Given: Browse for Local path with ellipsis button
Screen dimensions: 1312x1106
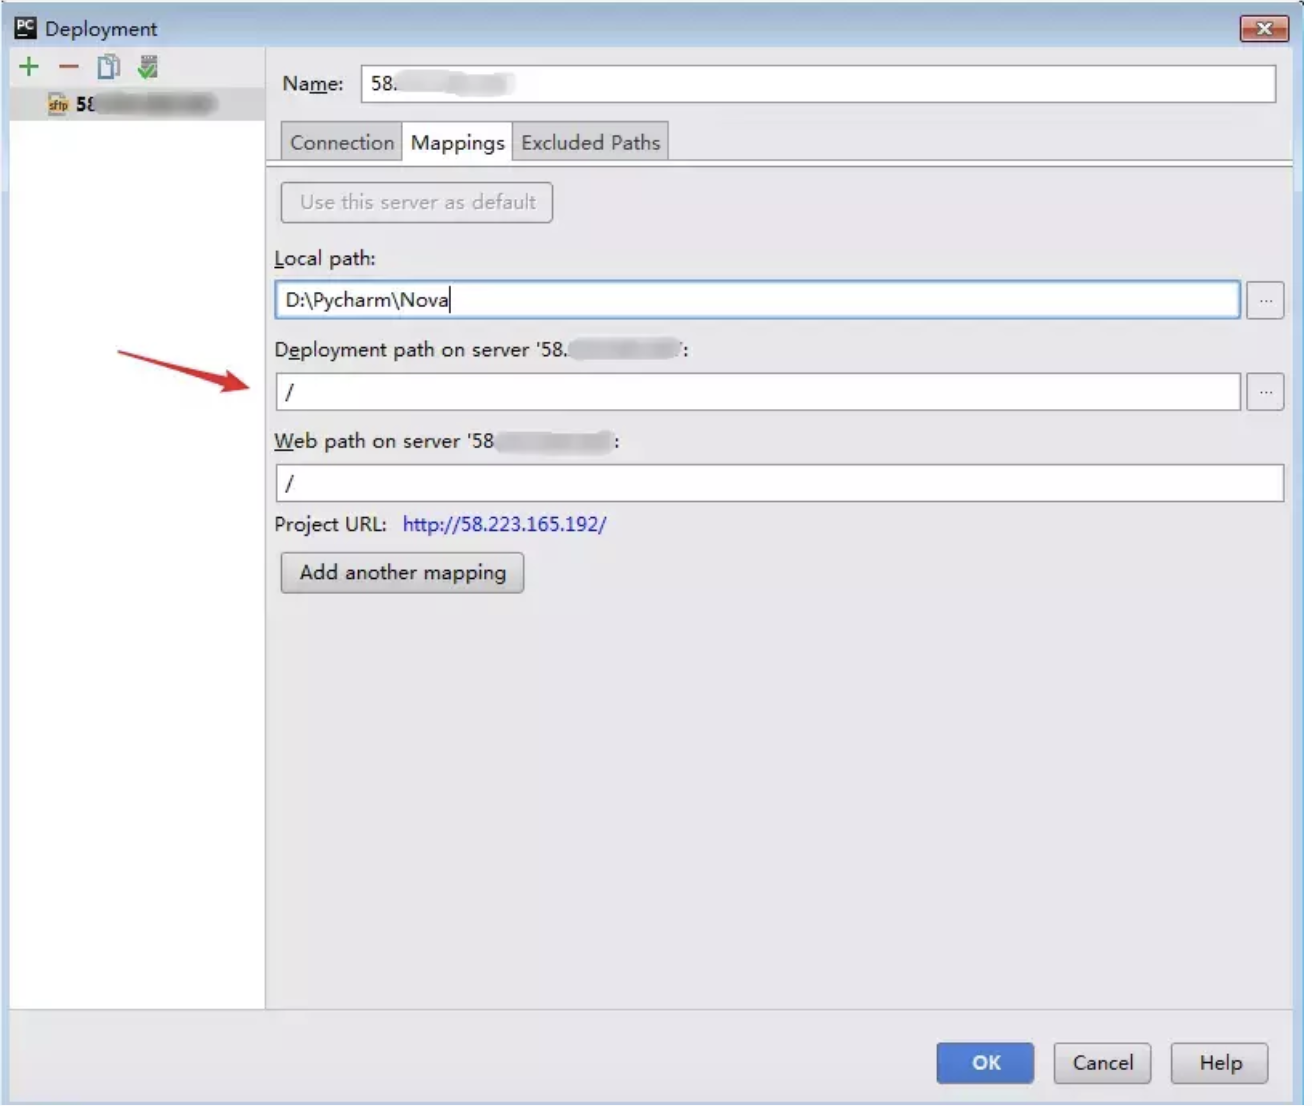Looking at the screenshot, I should [1265, 300].
